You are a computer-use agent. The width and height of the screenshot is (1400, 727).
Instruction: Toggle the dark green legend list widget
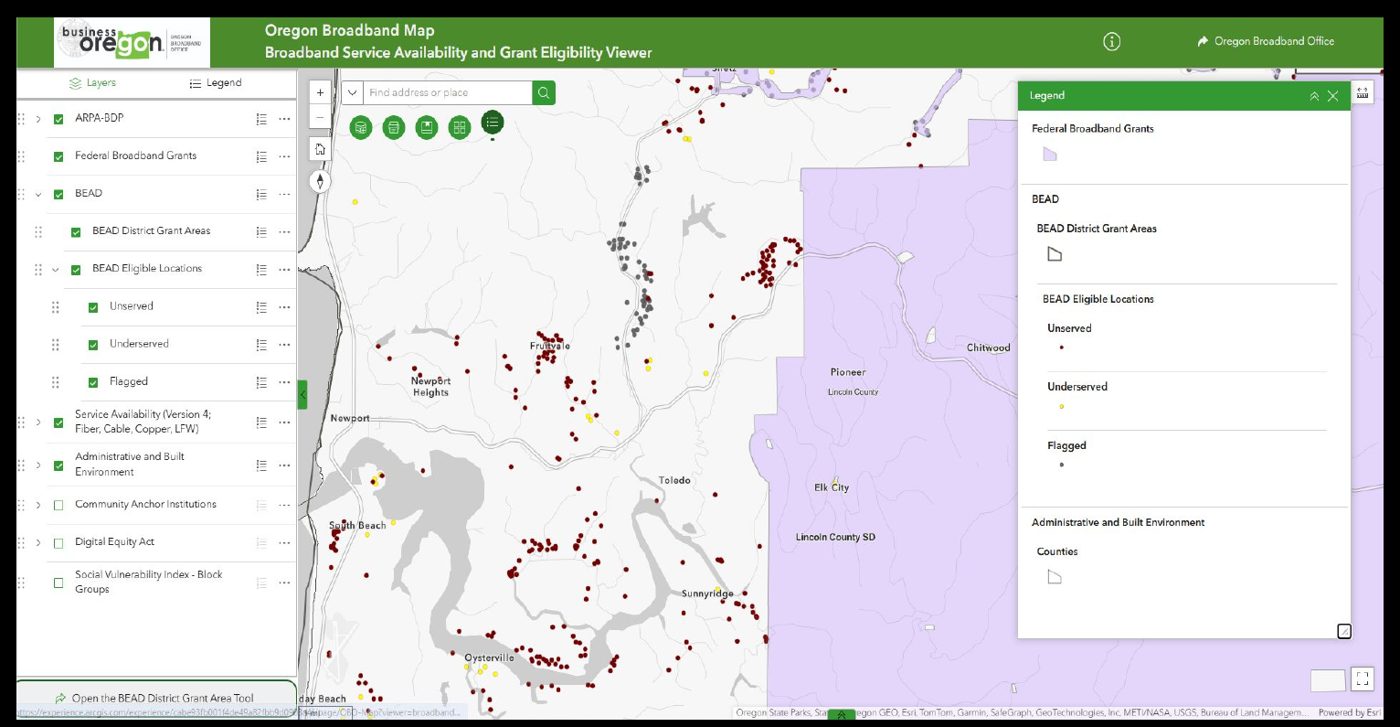[x=492, y=123]
